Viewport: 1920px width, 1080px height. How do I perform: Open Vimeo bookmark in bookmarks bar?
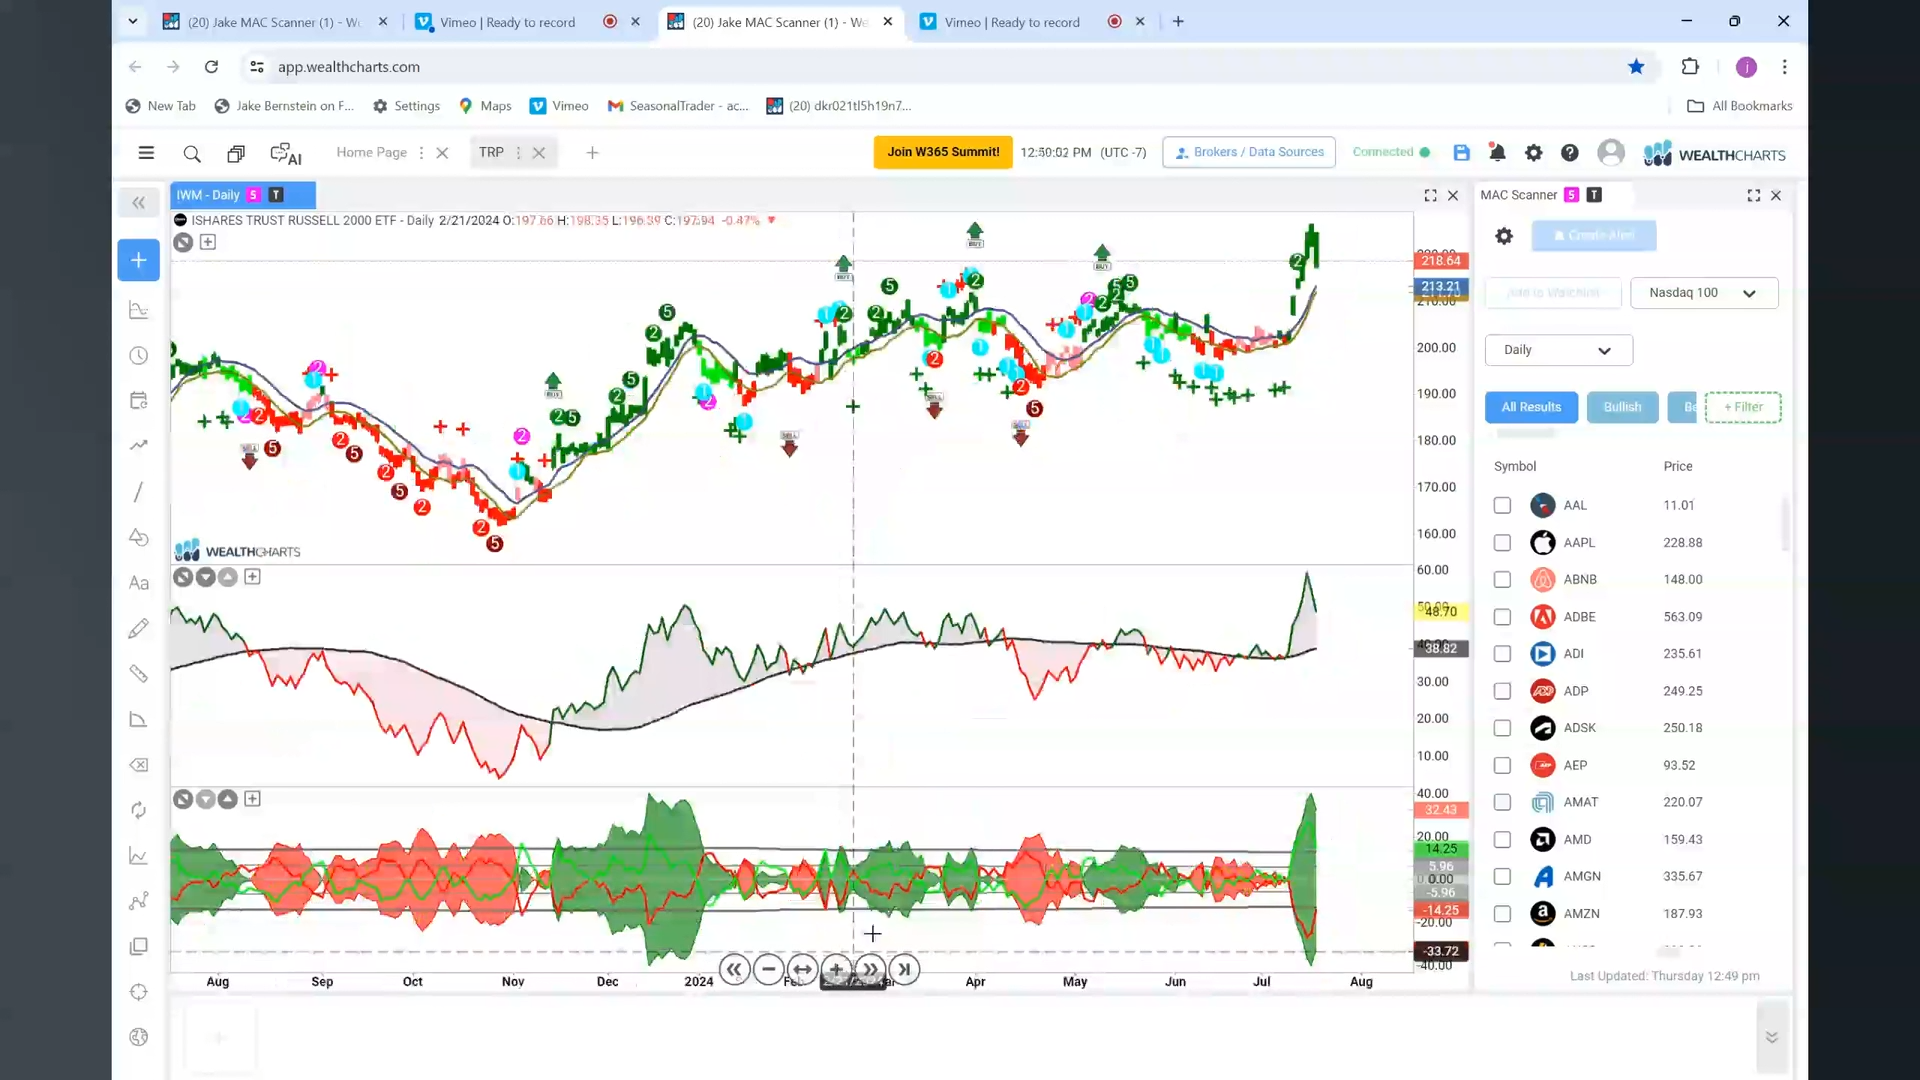pos(559,106)
